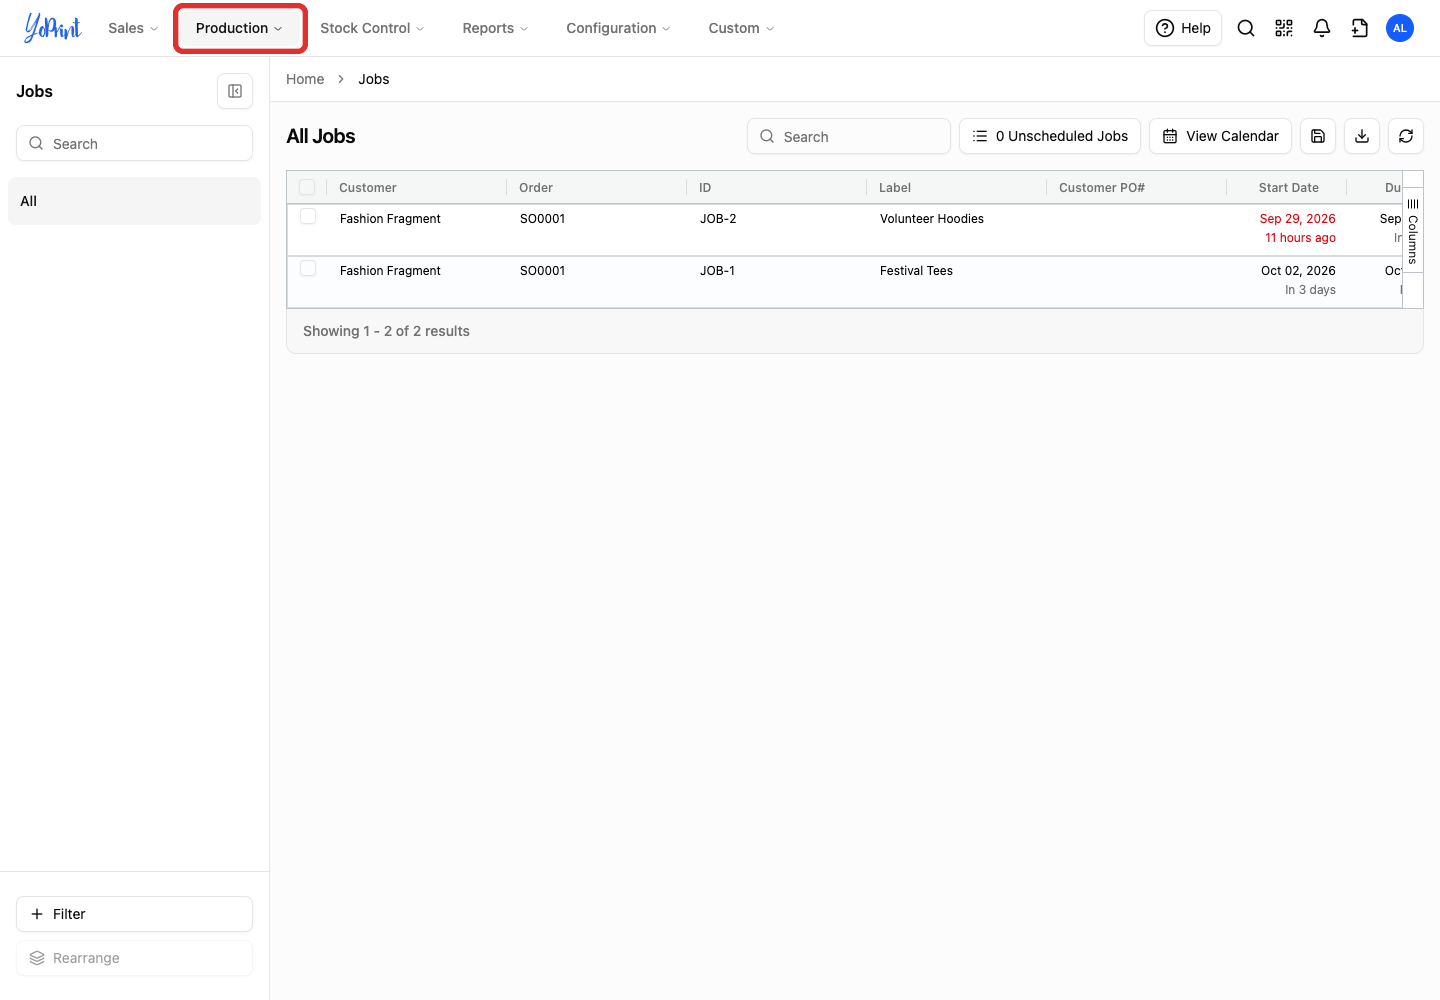Open 0 Unscheduled Jobs list
The image size is (1440, 1000).
(1050, 136)
